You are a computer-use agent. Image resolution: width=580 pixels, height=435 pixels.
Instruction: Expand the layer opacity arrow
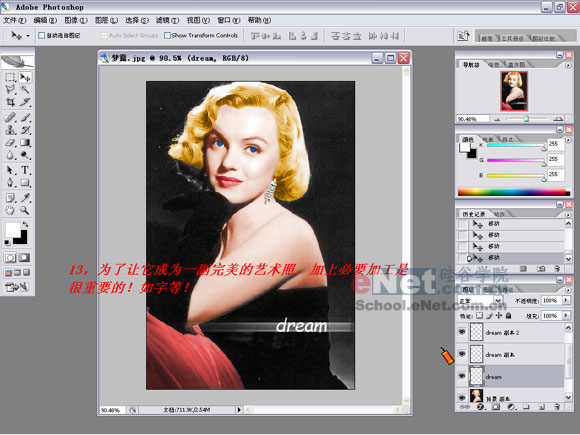coord(566,300)
